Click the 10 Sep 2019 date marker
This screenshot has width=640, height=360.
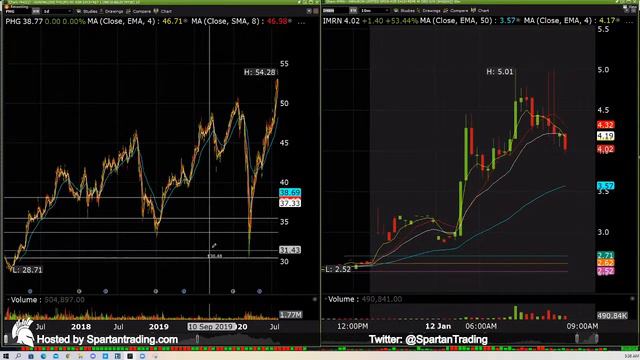[x=212, y=327]
